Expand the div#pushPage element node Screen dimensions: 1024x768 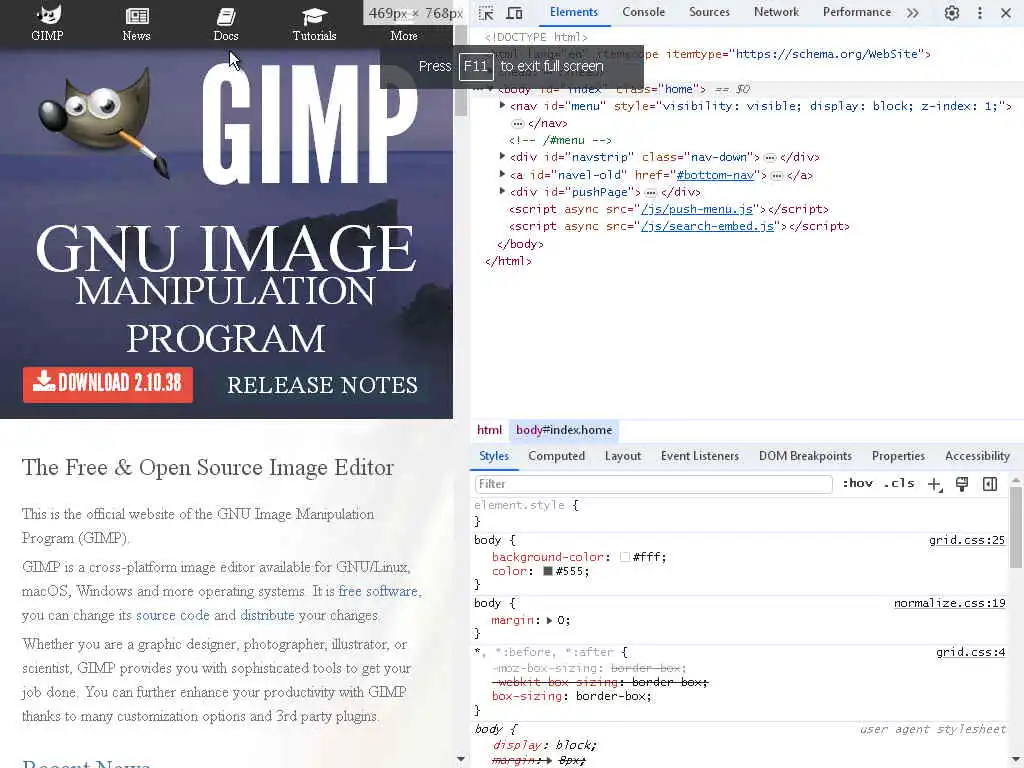pos(502,191)
